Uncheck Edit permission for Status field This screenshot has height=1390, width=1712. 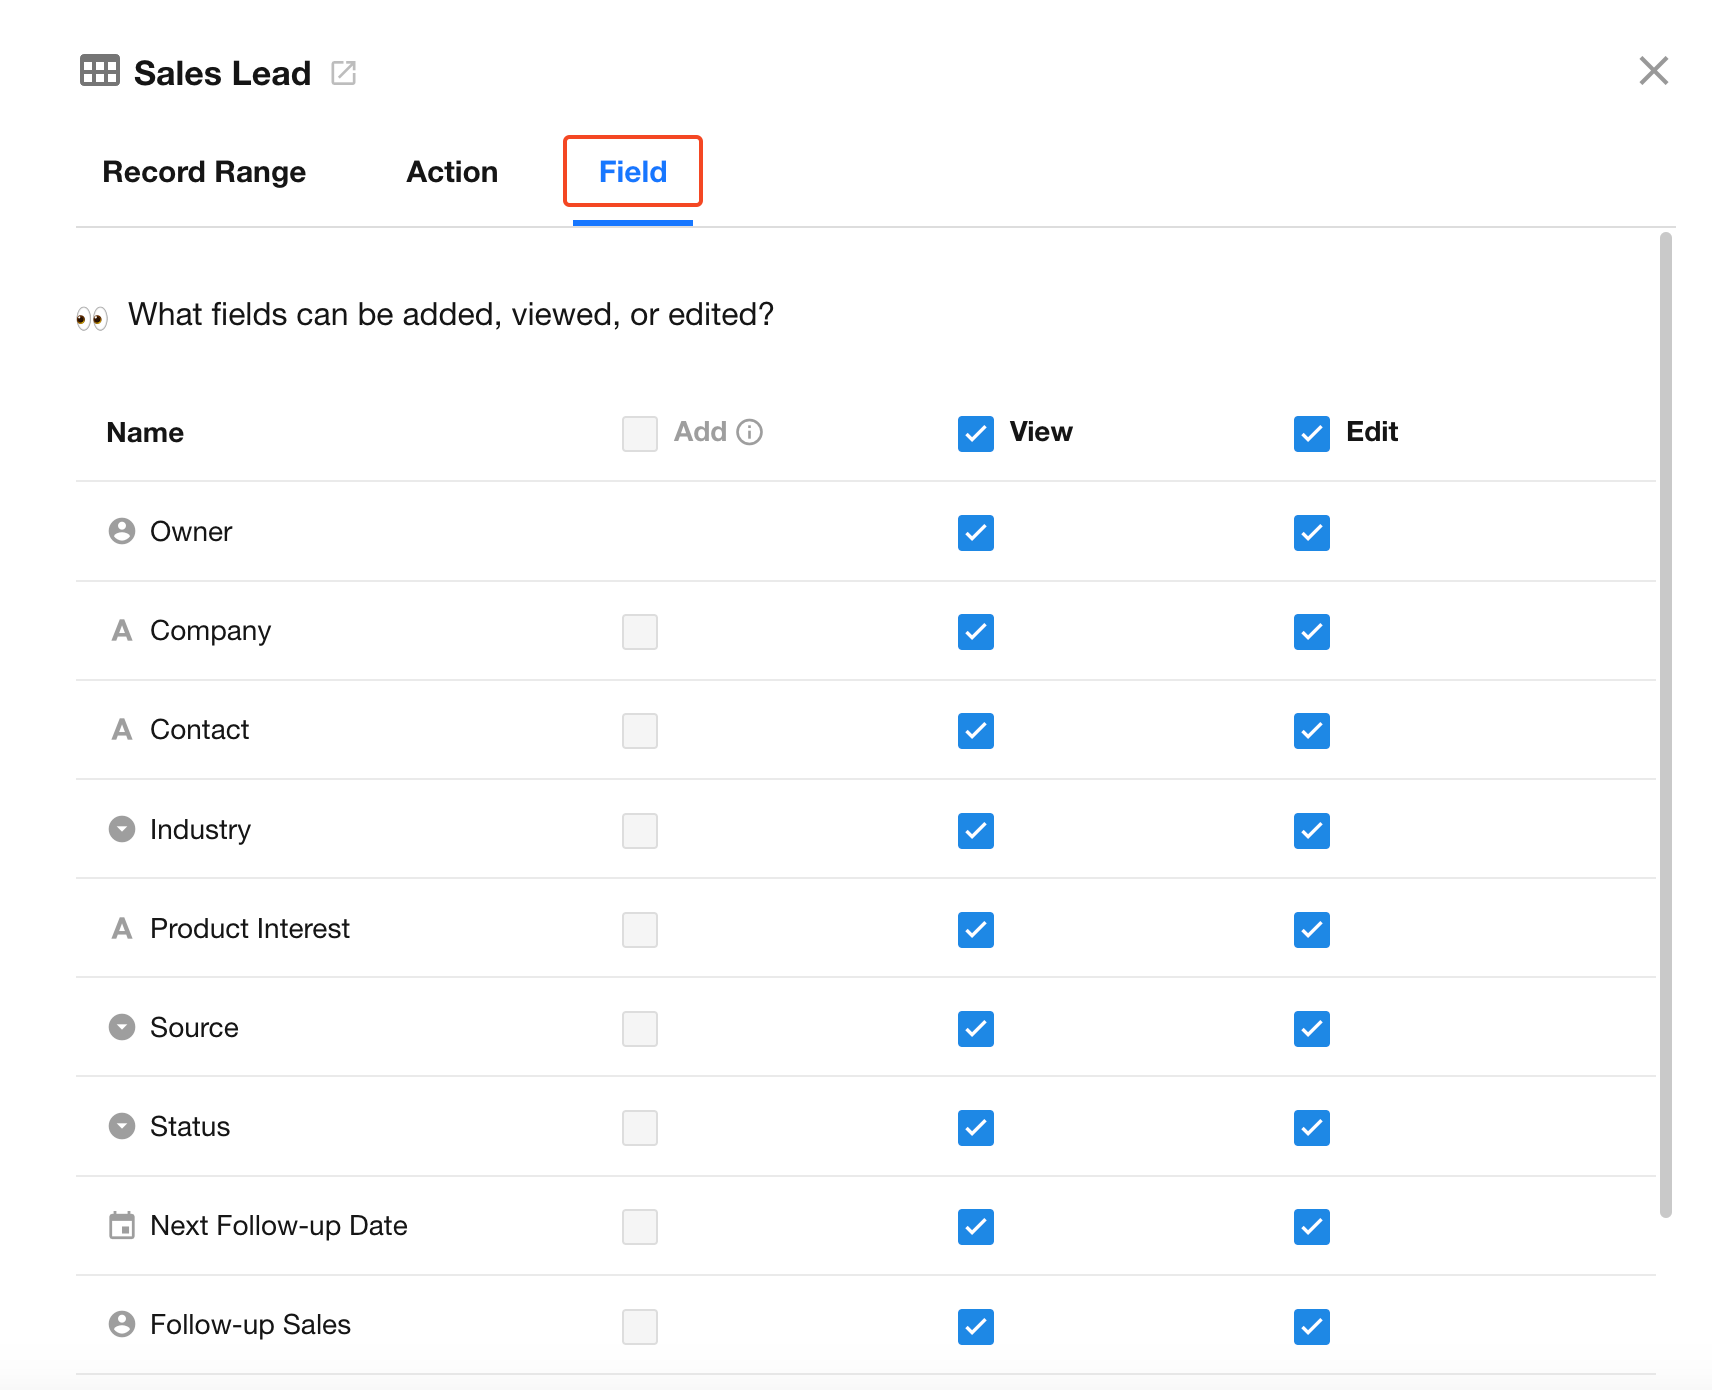point(1312,1128)
